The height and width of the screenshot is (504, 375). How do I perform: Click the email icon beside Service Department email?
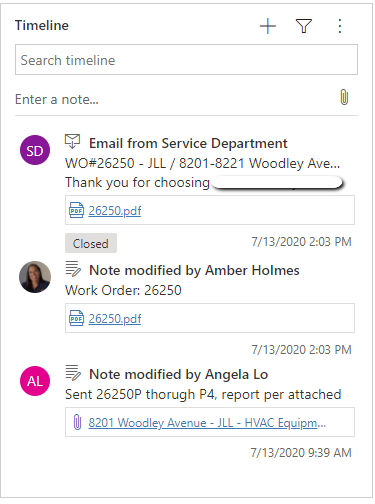[72, 141]
